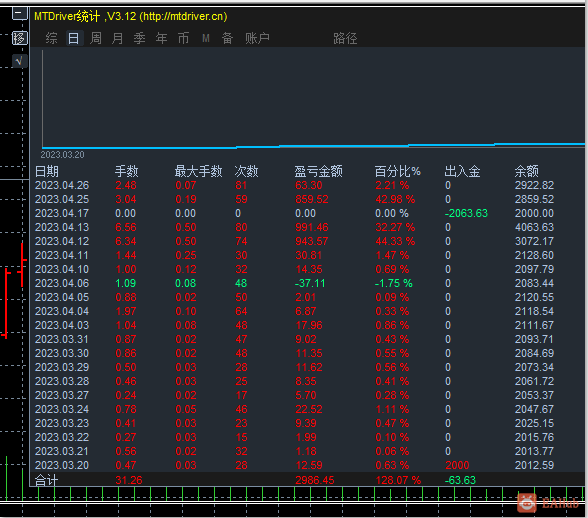The width and height of the screenshot is (588, 518).
Task: Click the EAHub watermark logo
Action: point(548,503)
